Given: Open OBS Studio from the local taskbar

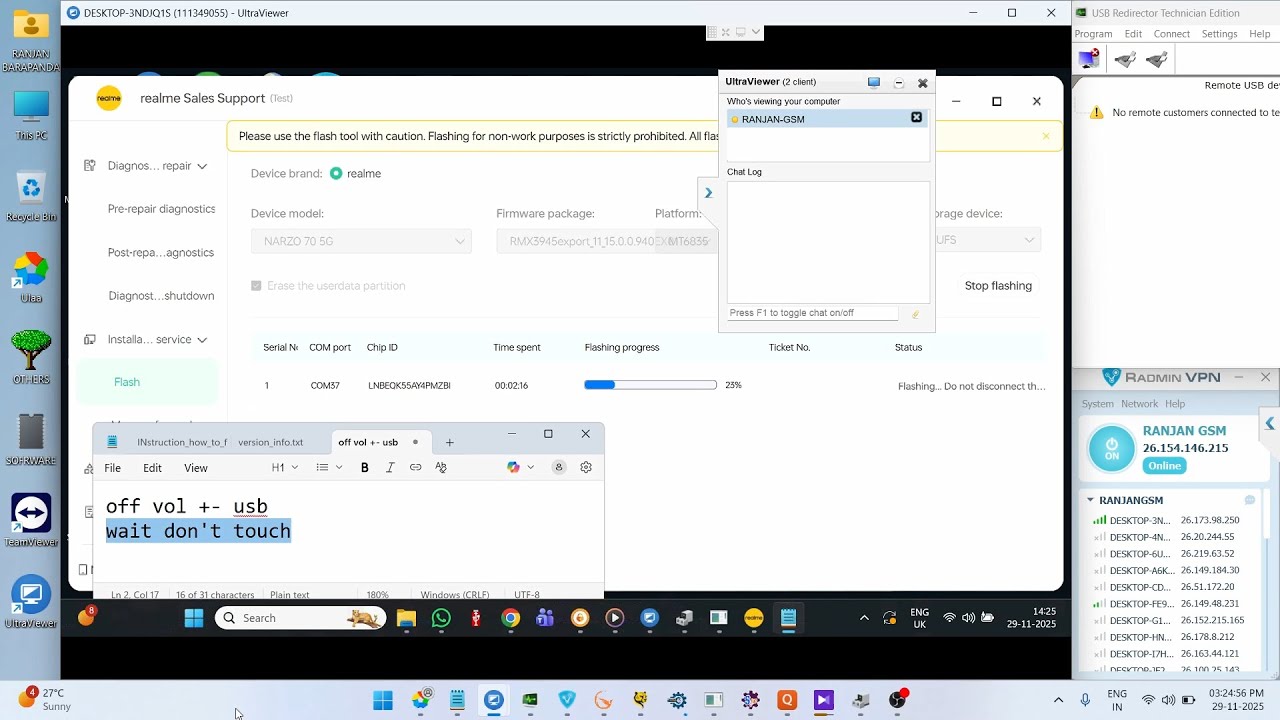Looking at the screenshot, I should (897, 700).
